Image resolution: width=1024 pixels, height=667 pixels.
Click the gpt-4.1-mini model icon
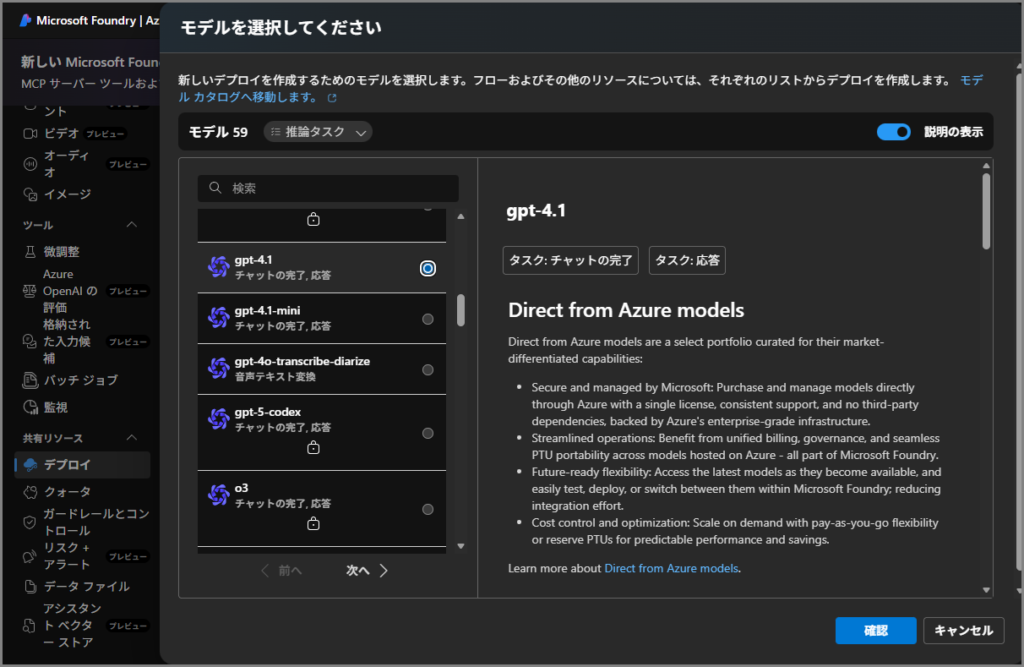coord(218,318)
